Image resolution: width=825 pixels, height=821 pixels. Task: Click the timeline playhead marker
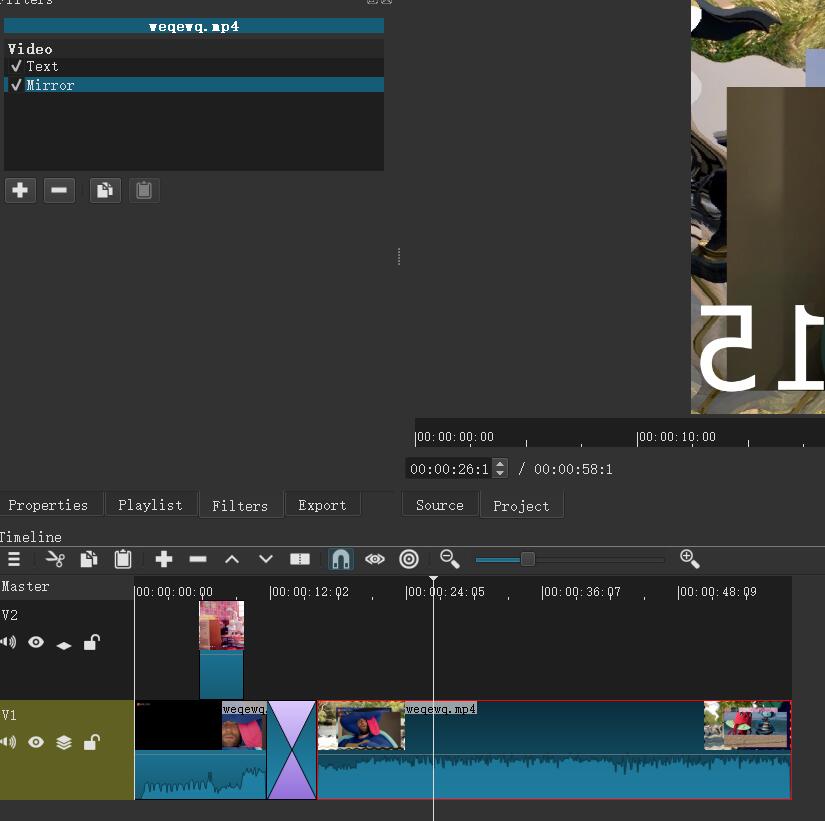click(x=433, y=579)
